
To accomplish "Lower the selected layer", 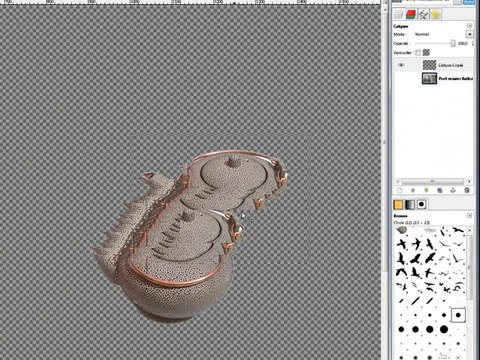I will tap(426, 190).
